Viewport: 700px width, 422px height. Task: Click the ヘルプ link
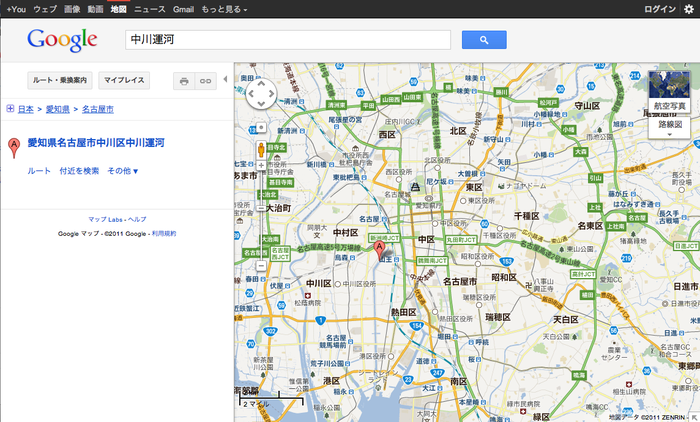coord(137,219)
